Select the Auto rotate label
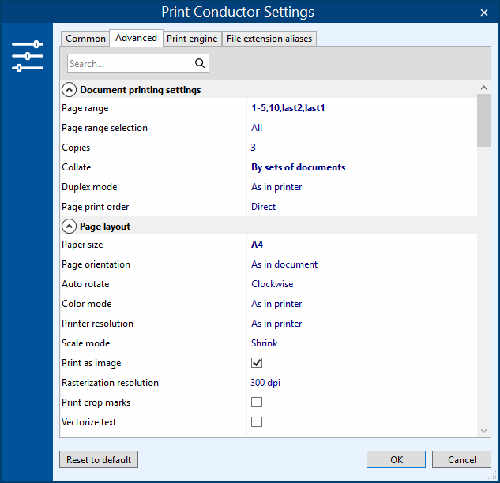The image size is (500, 483). point(85,284)
